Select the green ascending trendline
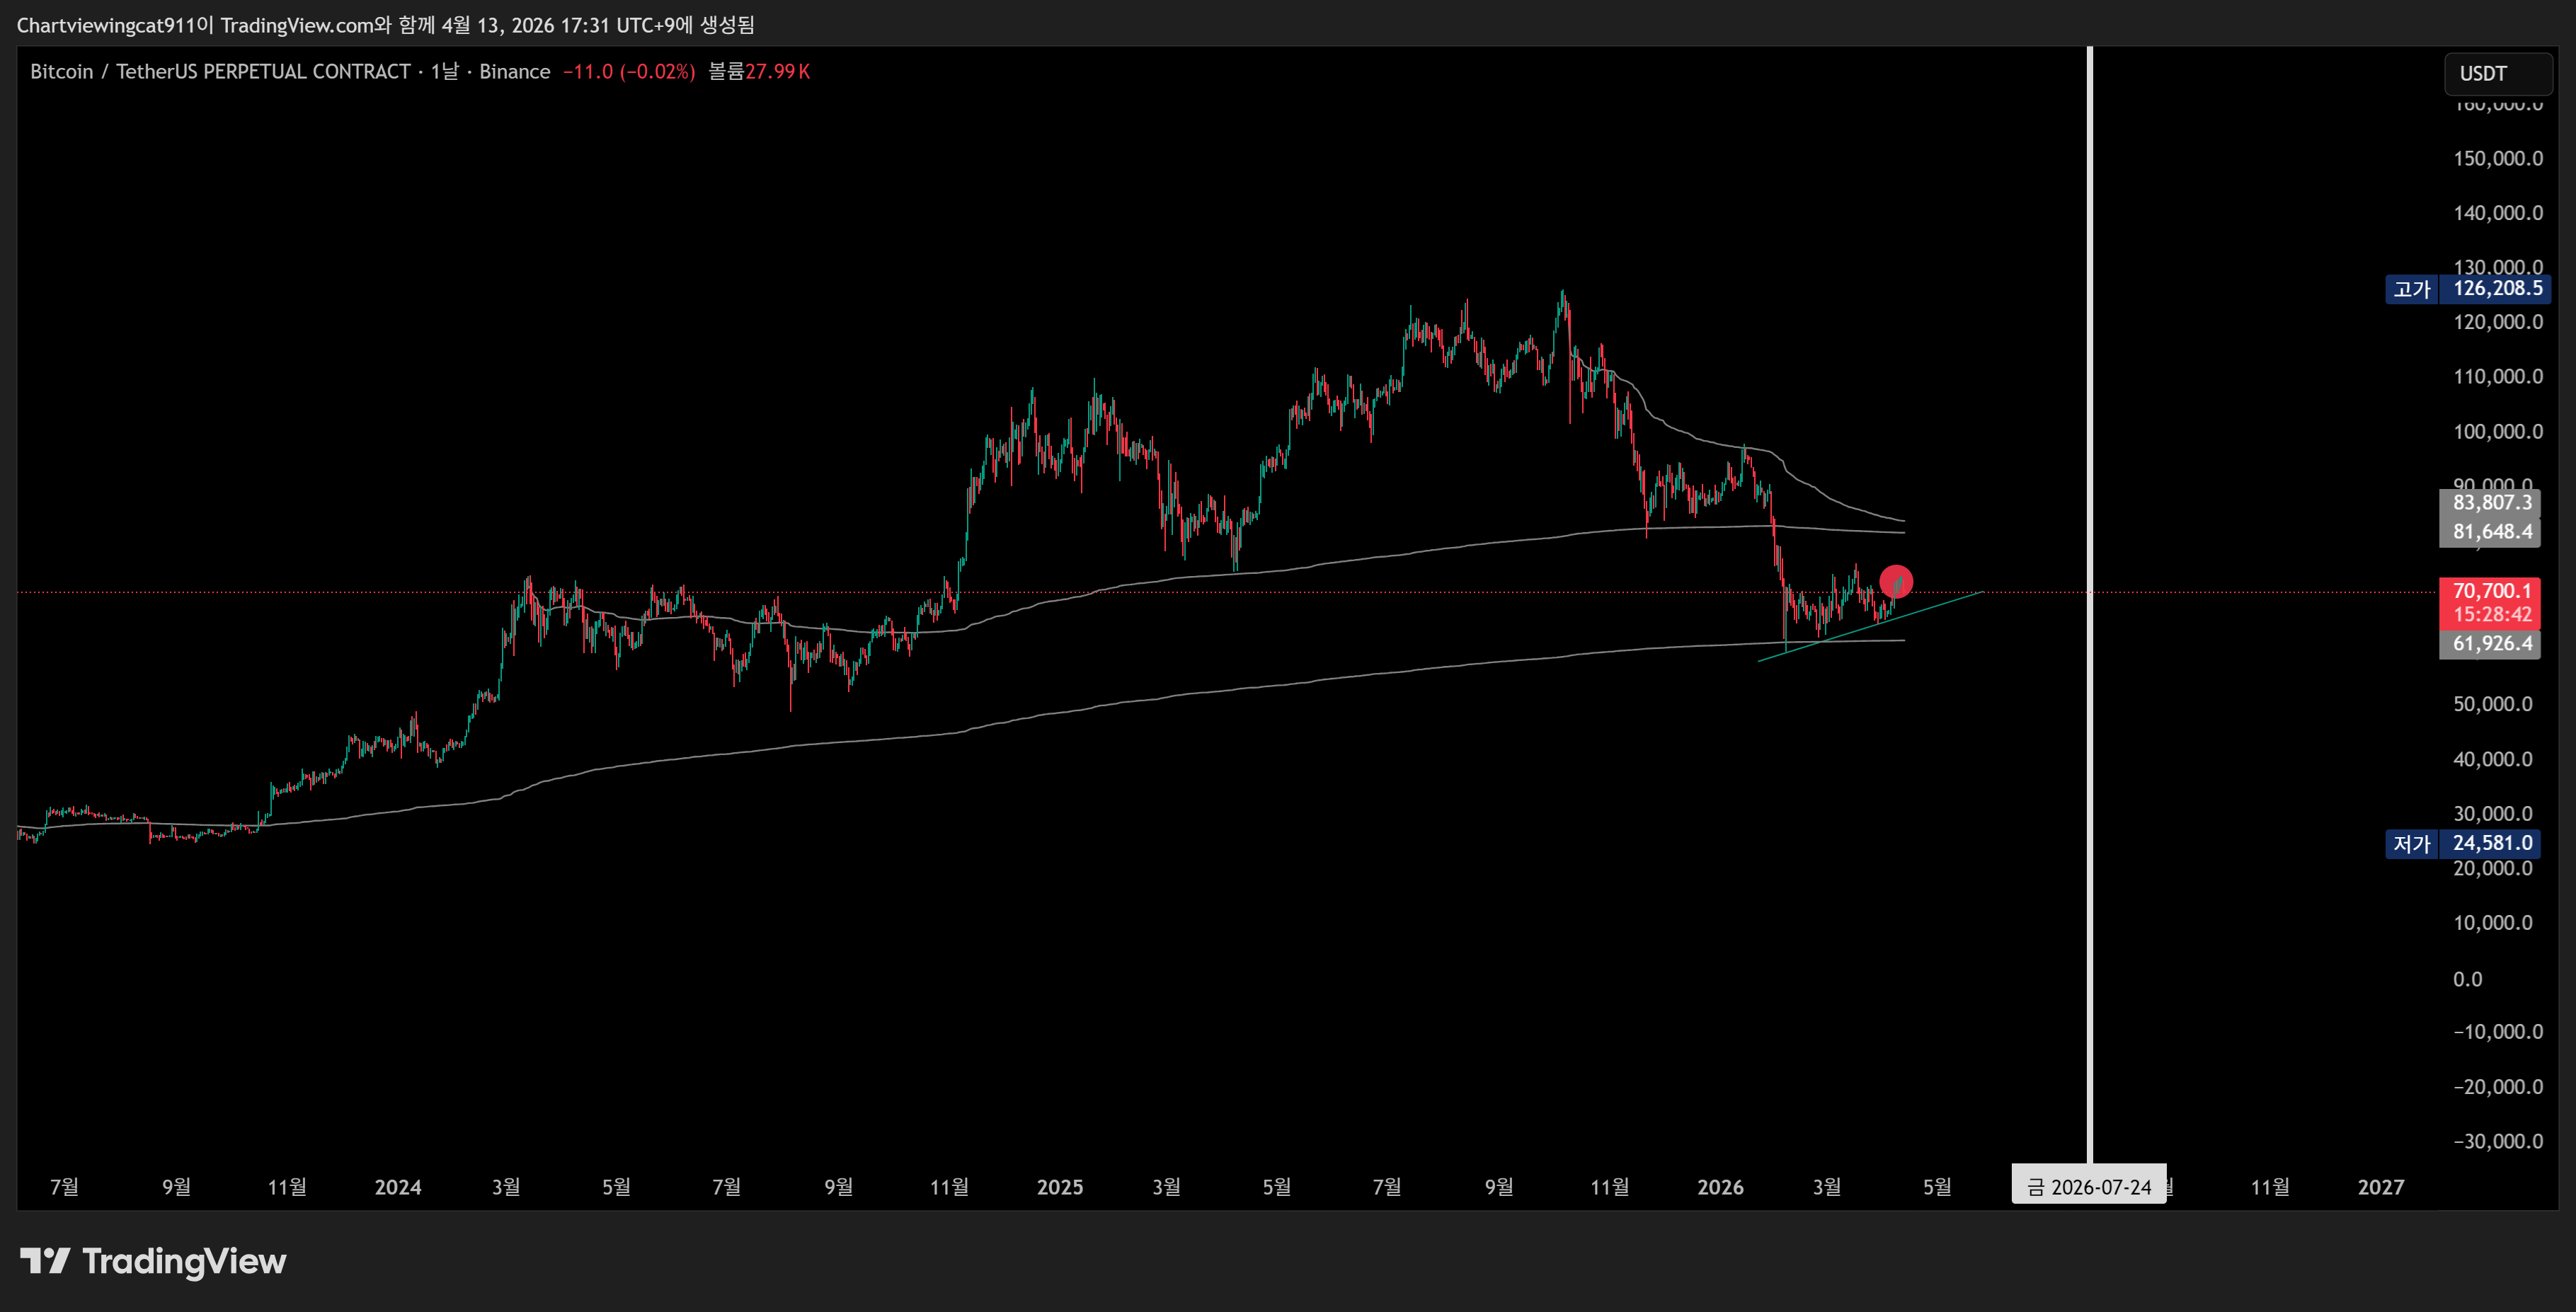Image resolution: width=2576 pixels, height=1312 pixels. 1940,605
